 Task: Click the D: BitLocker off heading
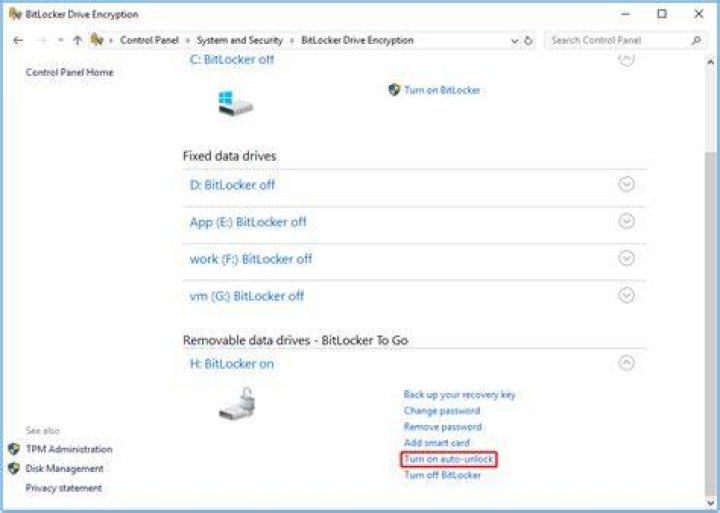[x=232, y=185]
